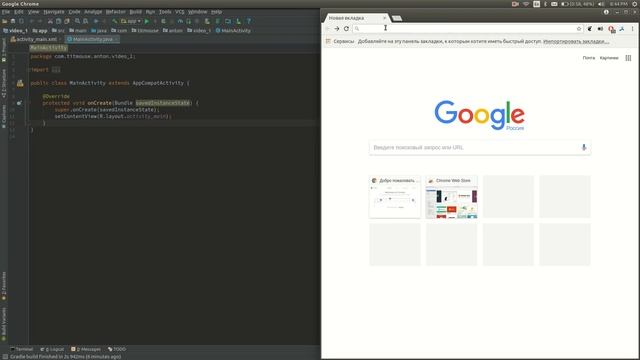The image size is (640, 360).
Task: Open the Refactor menu
Action: 116,12
